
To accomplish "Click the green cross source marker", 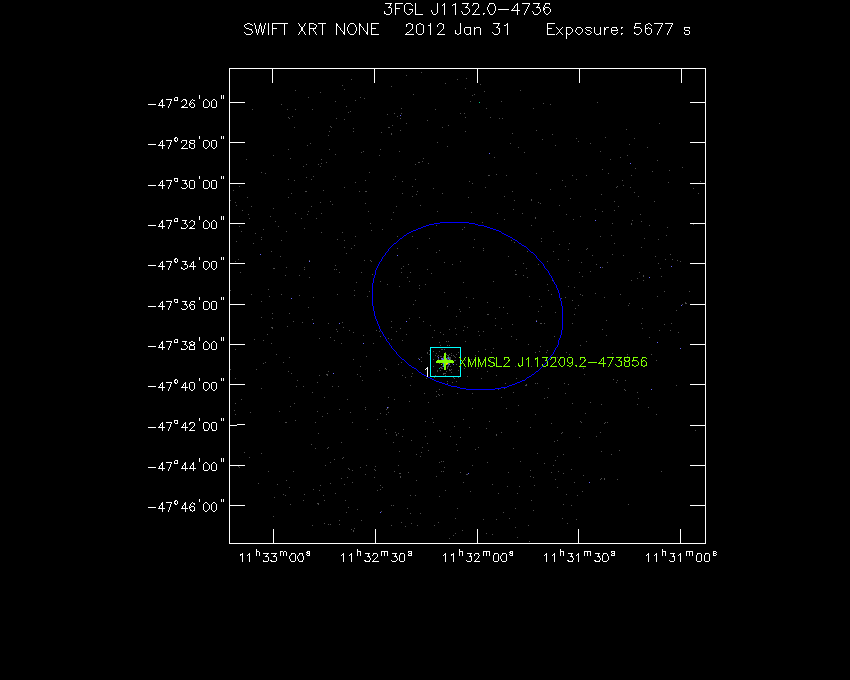I will (x=445, y=361).
